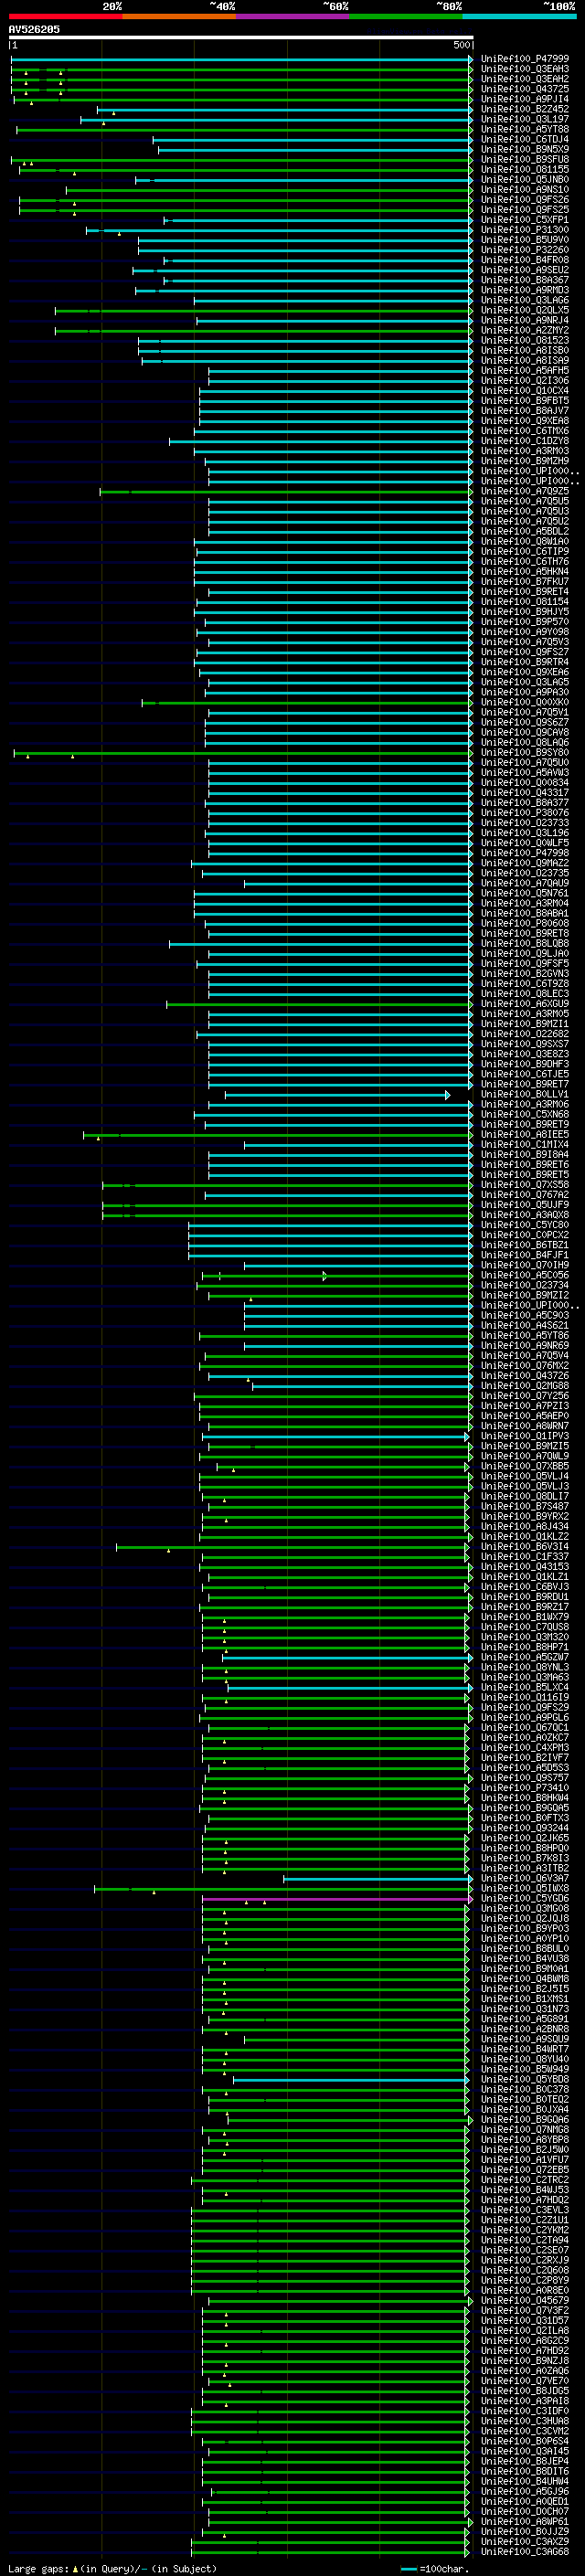Select the UniRef100_C1MIX4 label
The width and height of the screenshot is (585, 2576).
coord(524,1144)
